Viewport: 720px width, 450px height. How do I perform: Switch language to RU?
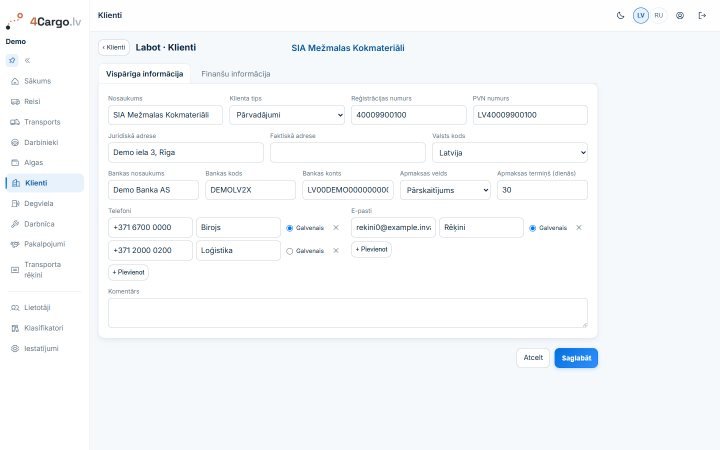tap(658, 16)
